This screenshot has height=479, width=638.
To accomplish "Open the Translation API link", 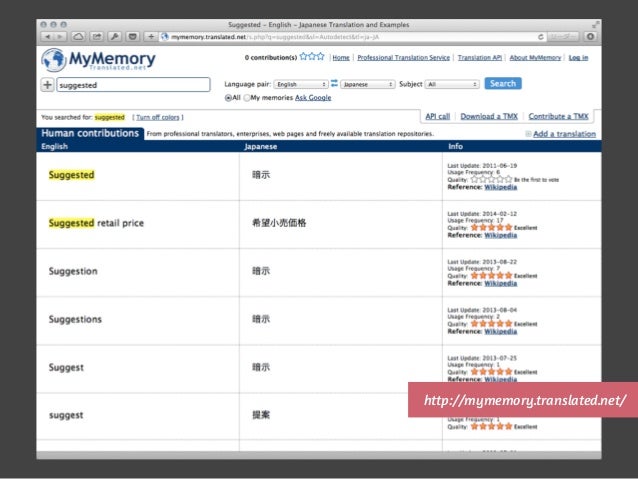I will click(480, 58).
